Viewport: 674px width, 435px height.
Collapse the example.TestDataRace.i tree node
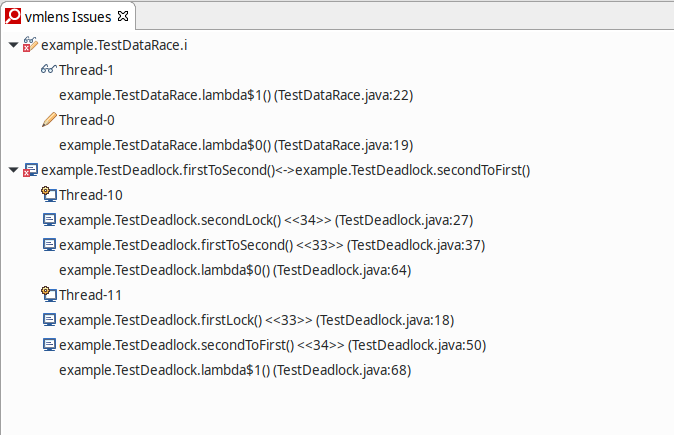click(x=13, y=45)
